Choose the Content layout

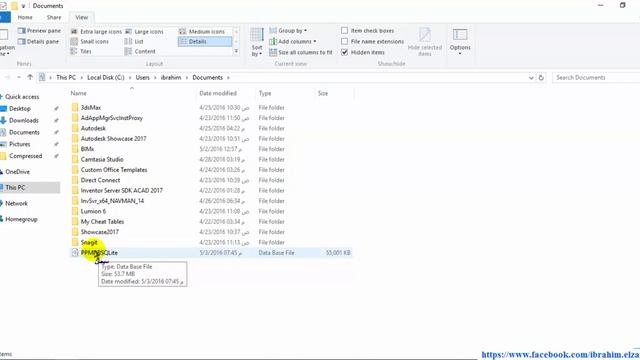pos(140,51)
